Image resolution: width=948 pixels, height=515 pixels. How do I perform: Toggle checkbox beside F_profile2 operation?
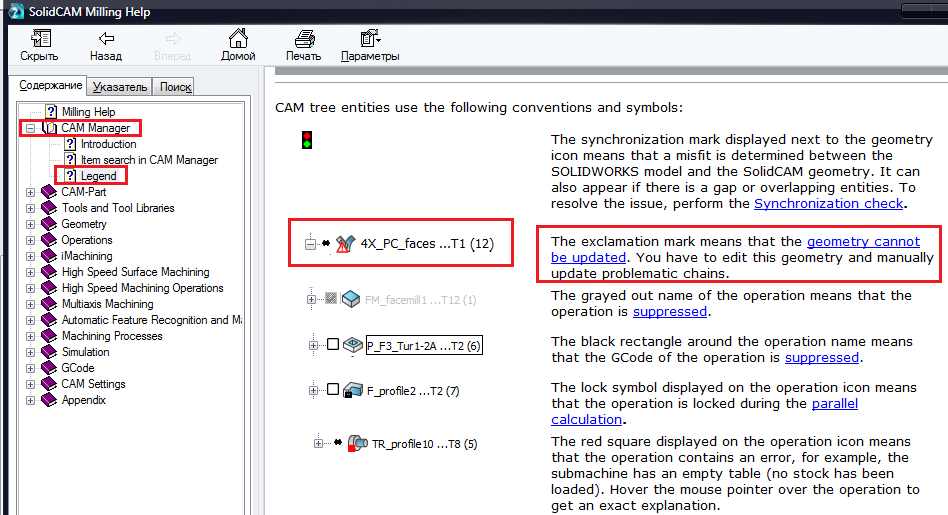click(333, 389)
